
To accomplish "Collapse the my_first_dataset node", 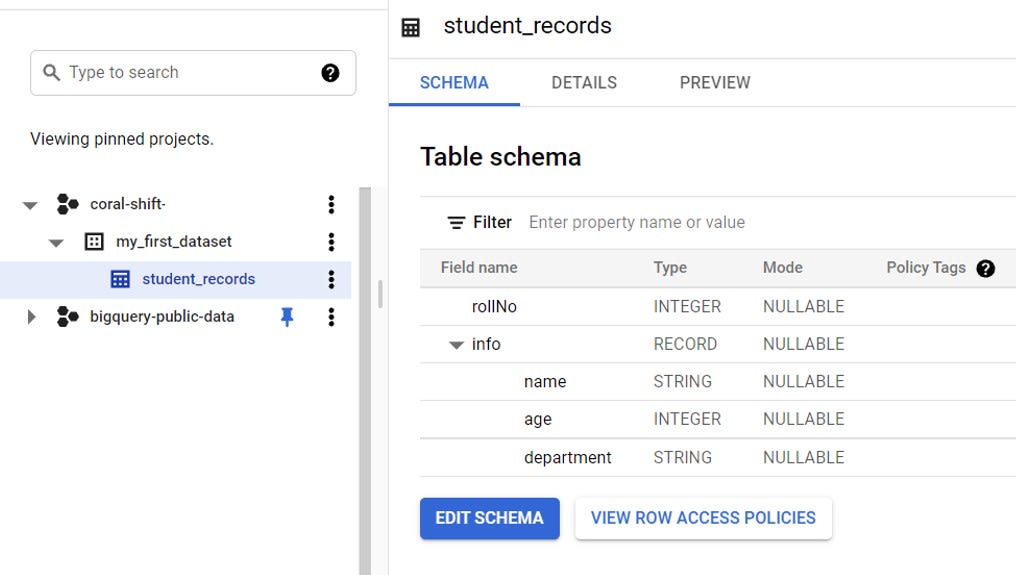I will (x=56, y=243).
